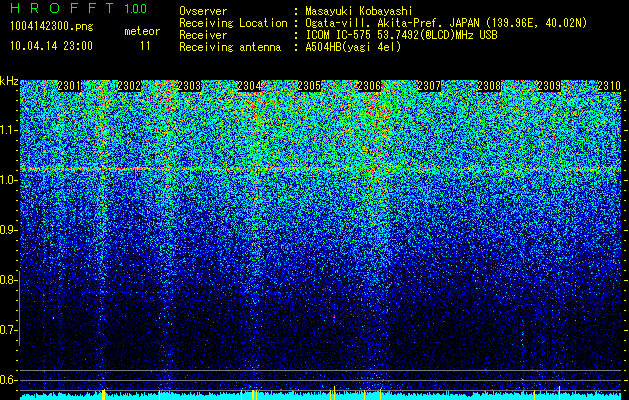Click the A504HB(yagi 4el) antenna value
This screenshot has height=400, width=629.
353,47
